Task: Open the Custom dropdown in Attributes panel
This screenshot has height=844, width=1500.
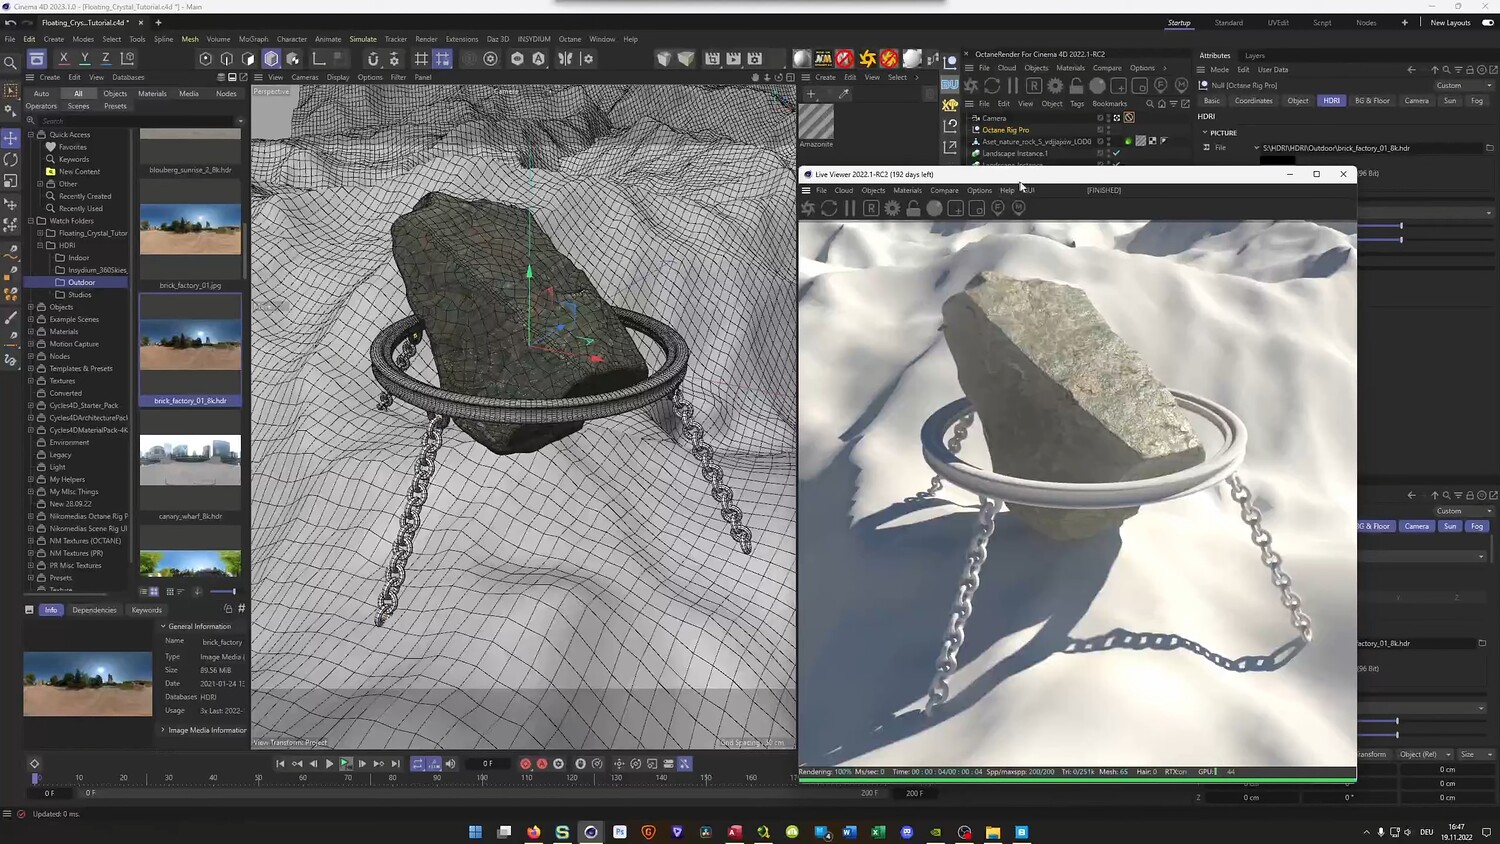Action: pos(1463,86)
